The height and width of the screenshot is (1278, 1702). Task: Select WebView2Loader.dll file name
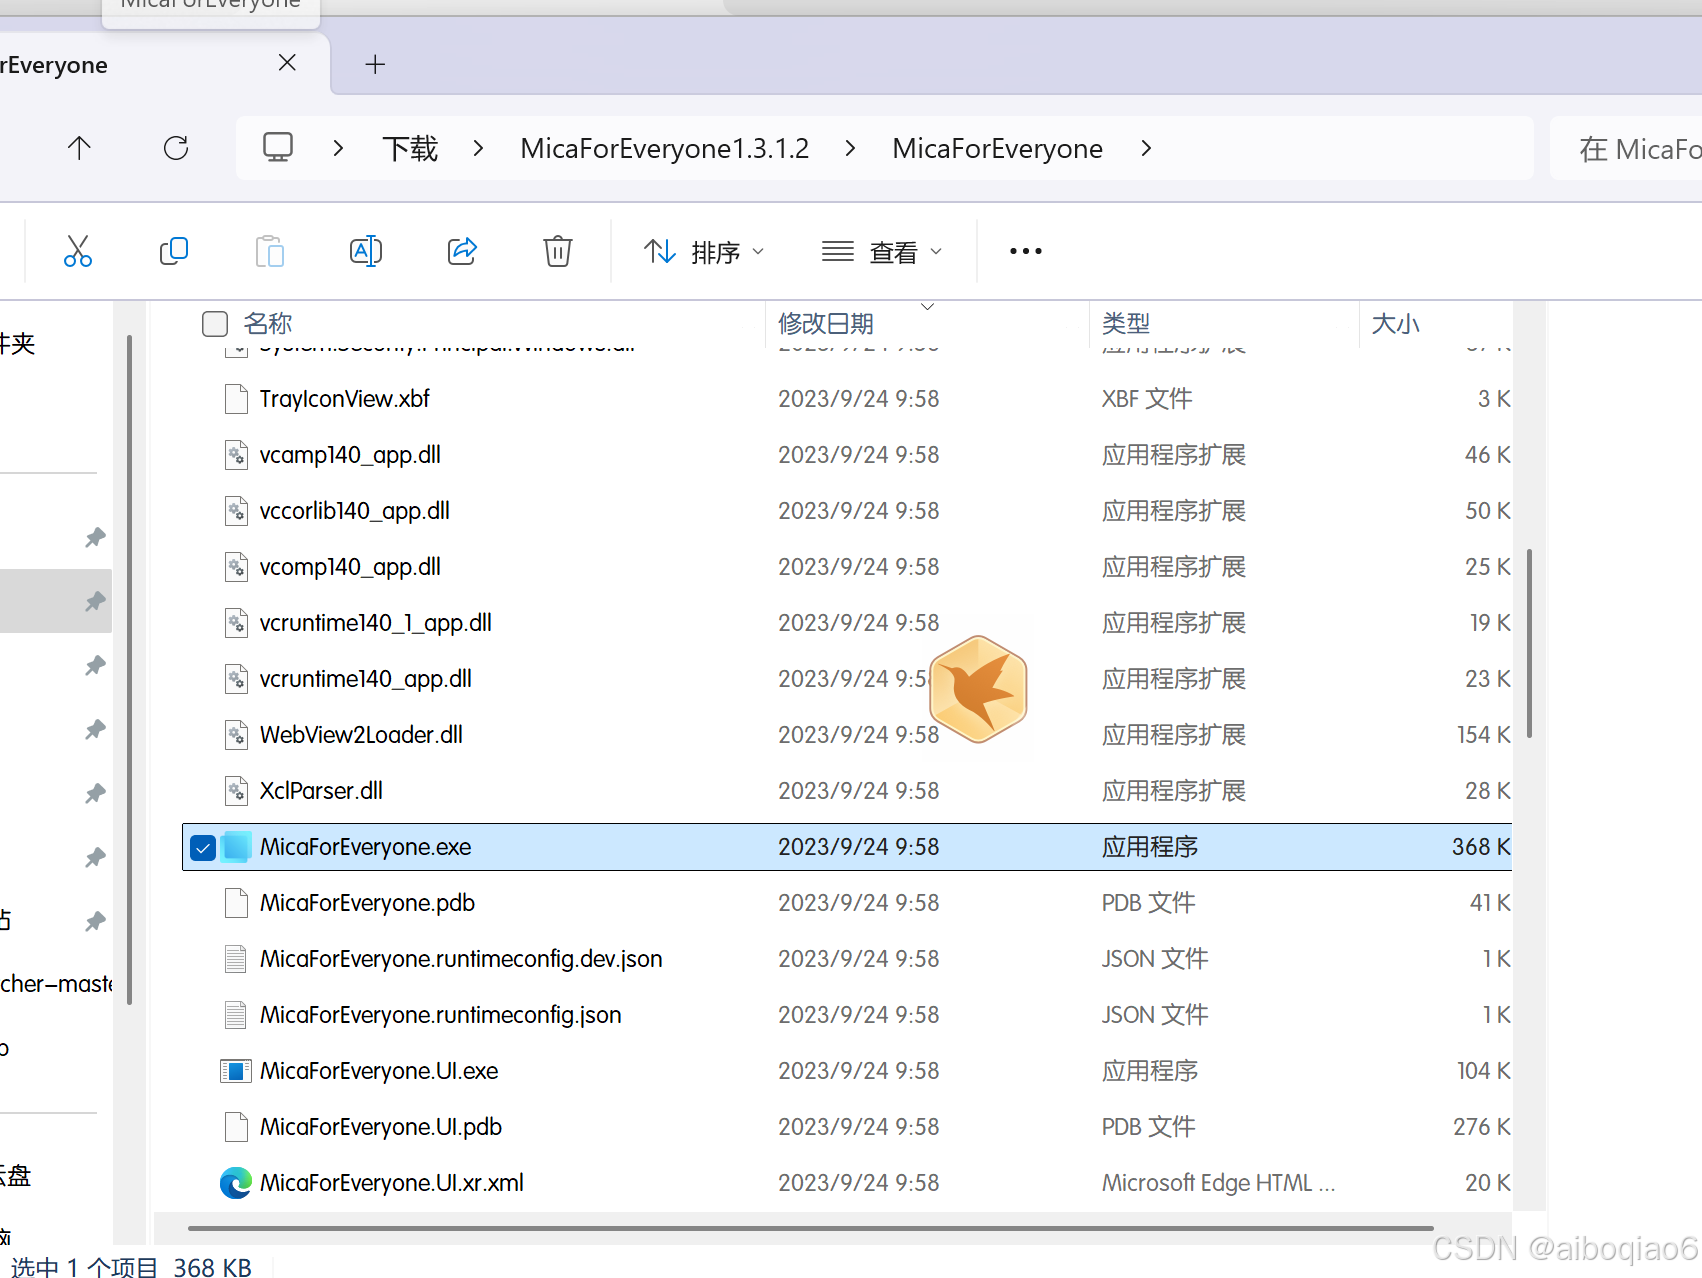[361, 735]
